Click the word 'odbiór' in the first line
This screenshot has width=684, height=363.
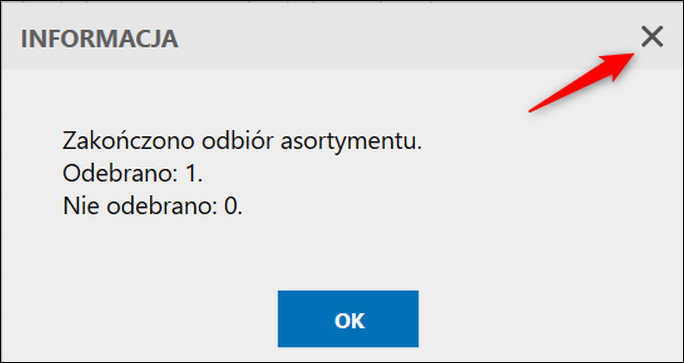coord(233,142)
